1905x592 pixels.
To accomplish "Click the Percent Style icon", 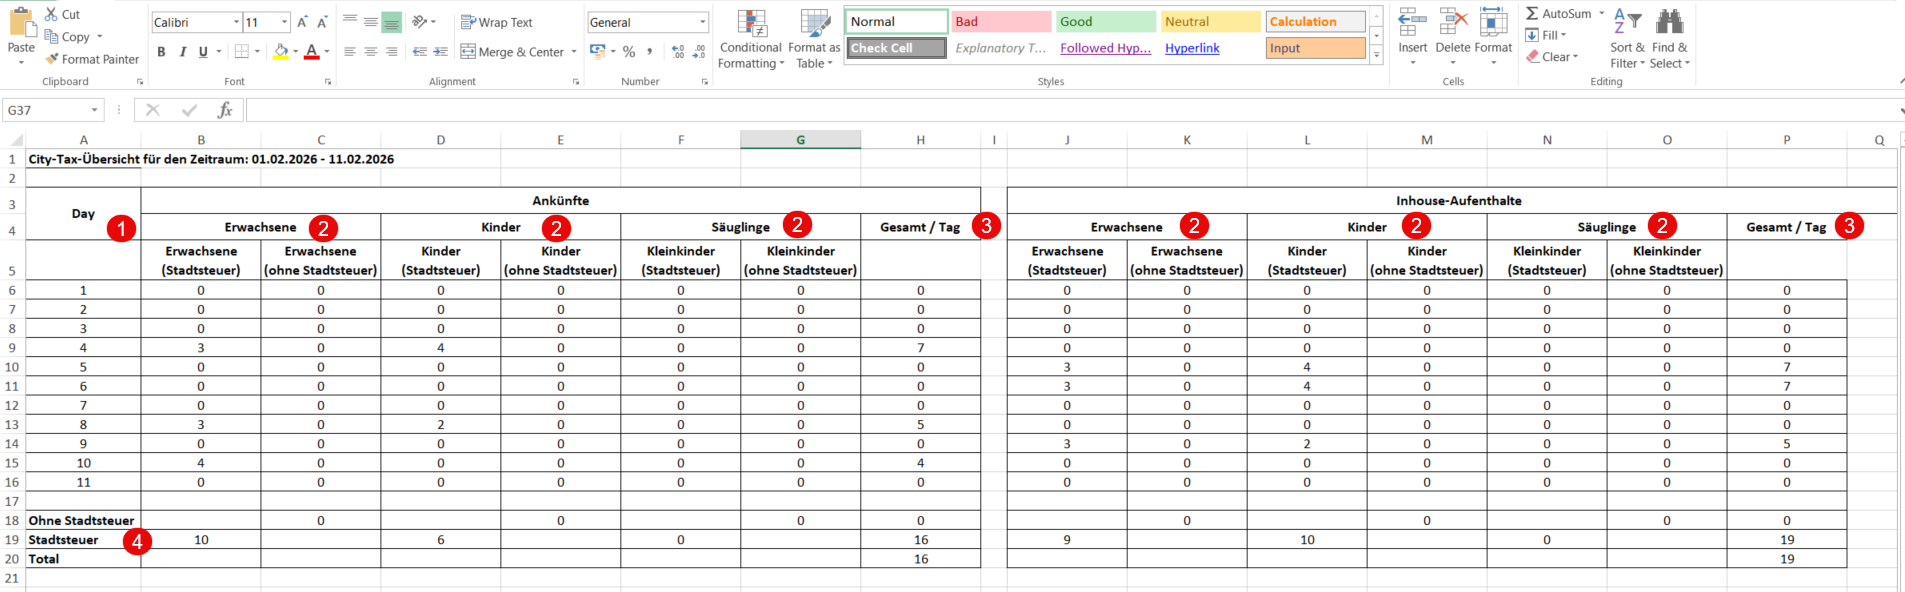I will click(629, 52).
